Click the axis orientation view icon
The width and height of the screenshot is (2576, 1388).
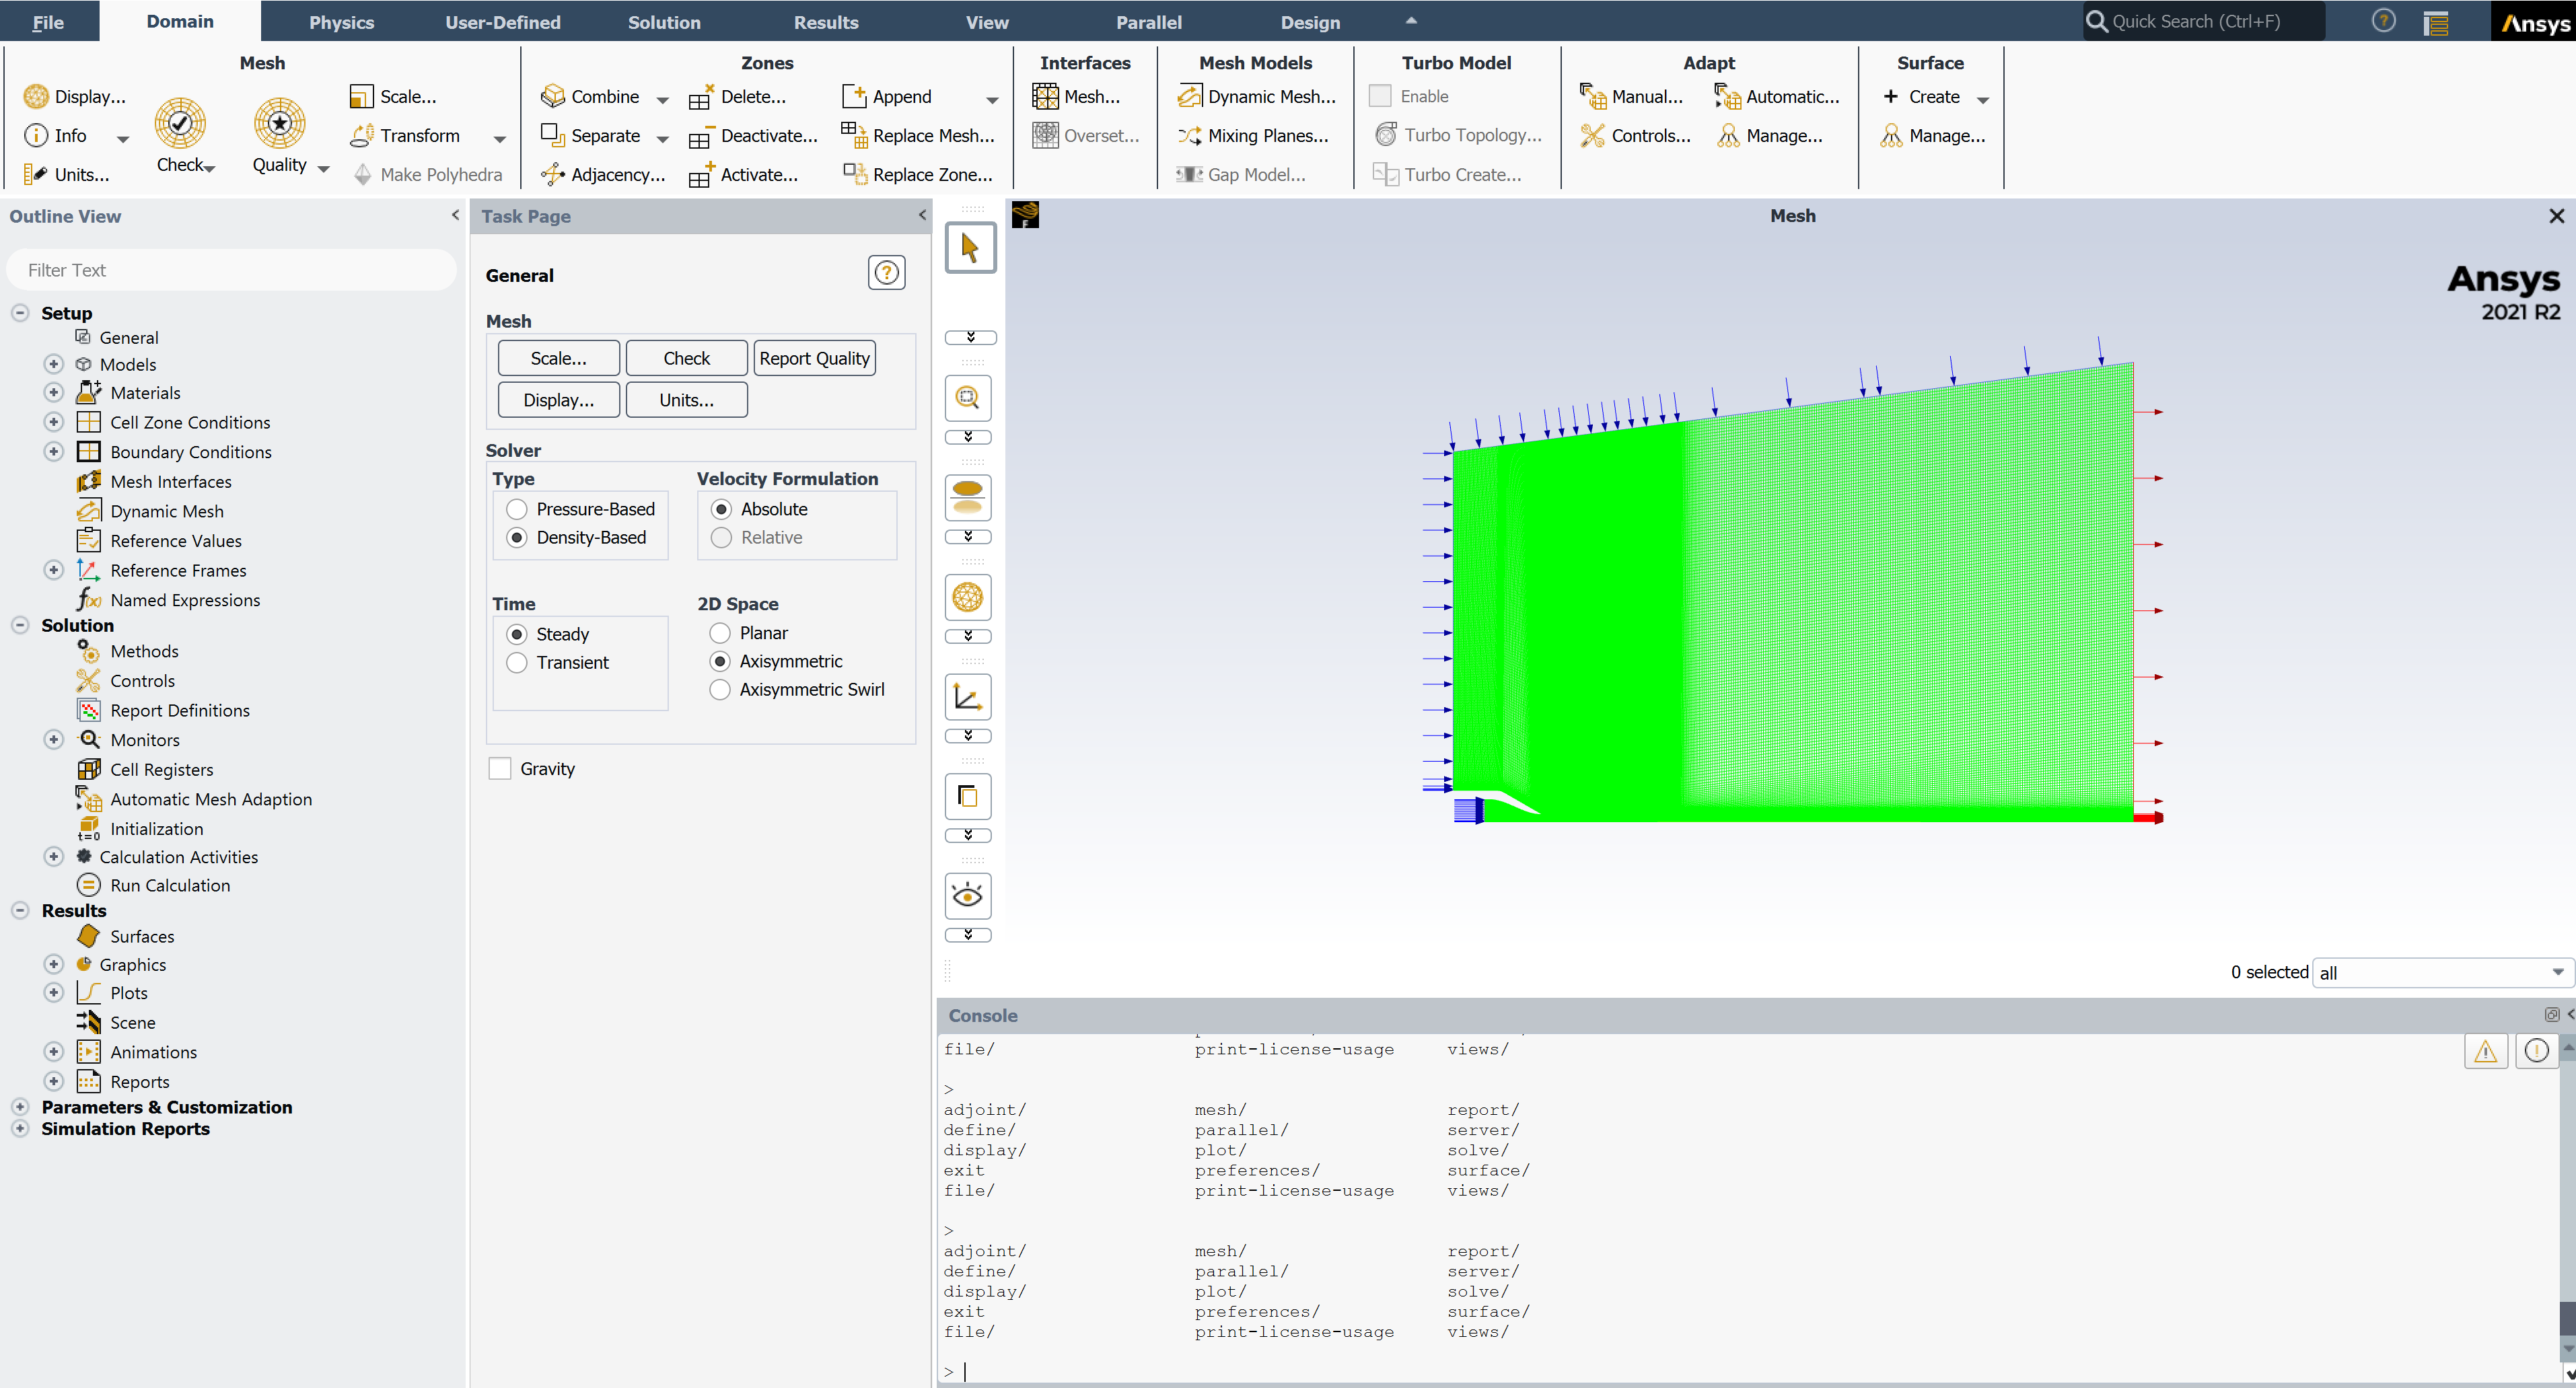tap(968, 697)
